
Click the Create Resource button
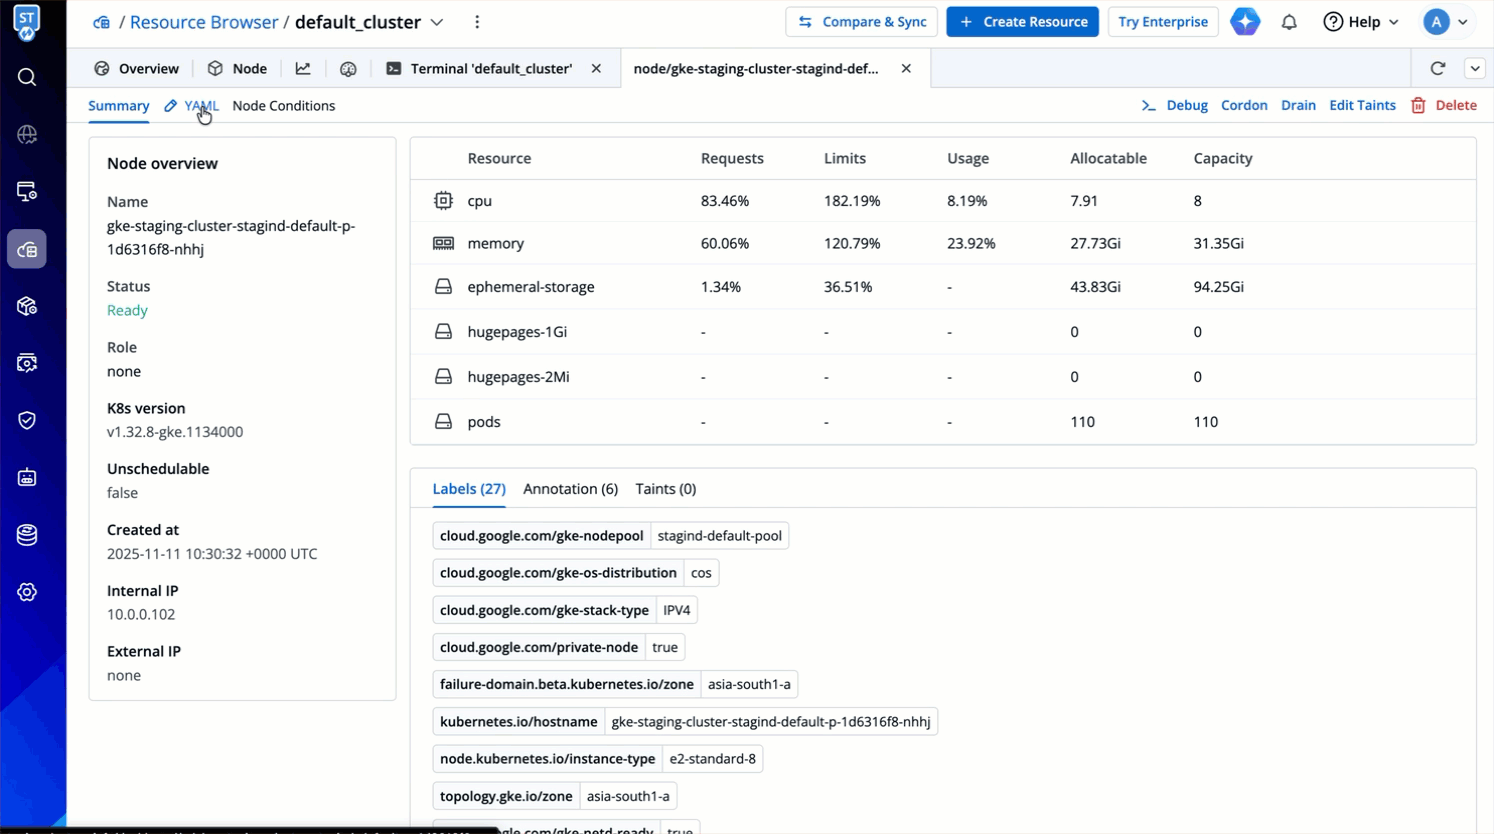click(1022, 22)
